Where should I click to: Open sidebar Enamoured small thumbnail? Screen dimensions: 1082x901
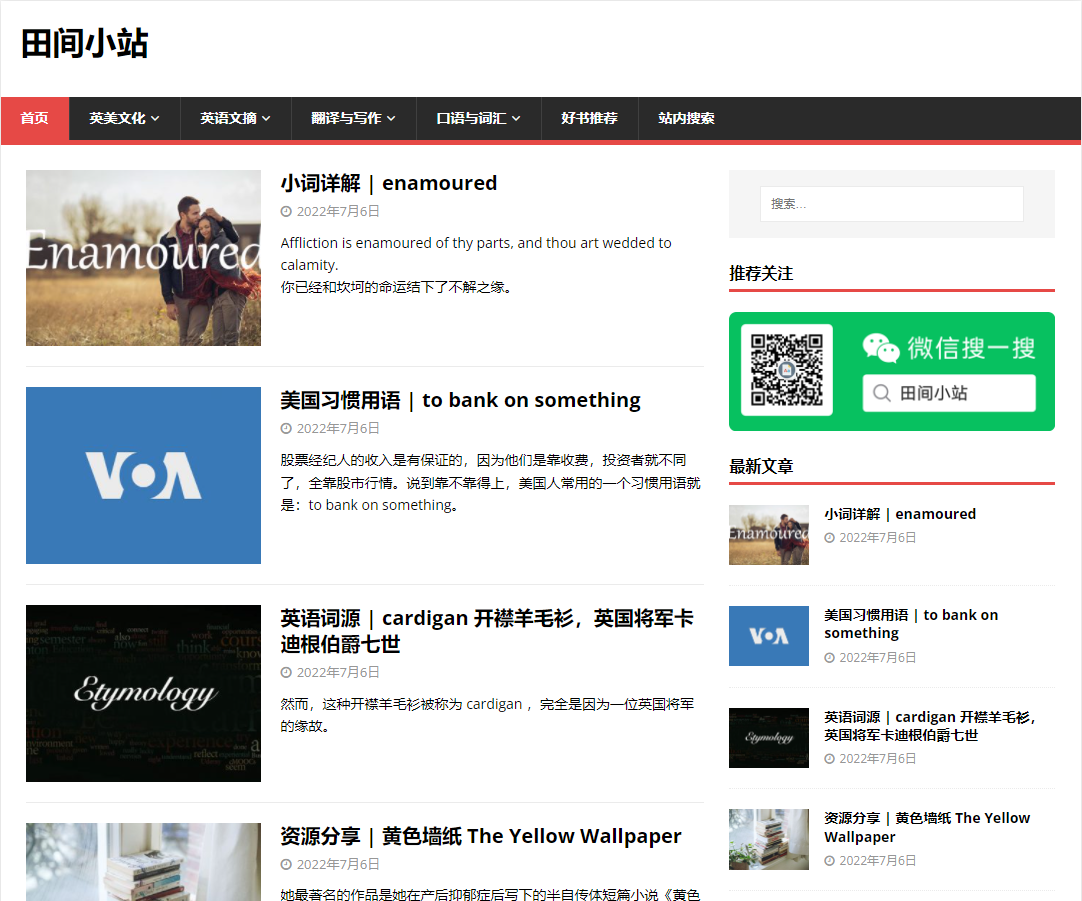pos(769,535)
